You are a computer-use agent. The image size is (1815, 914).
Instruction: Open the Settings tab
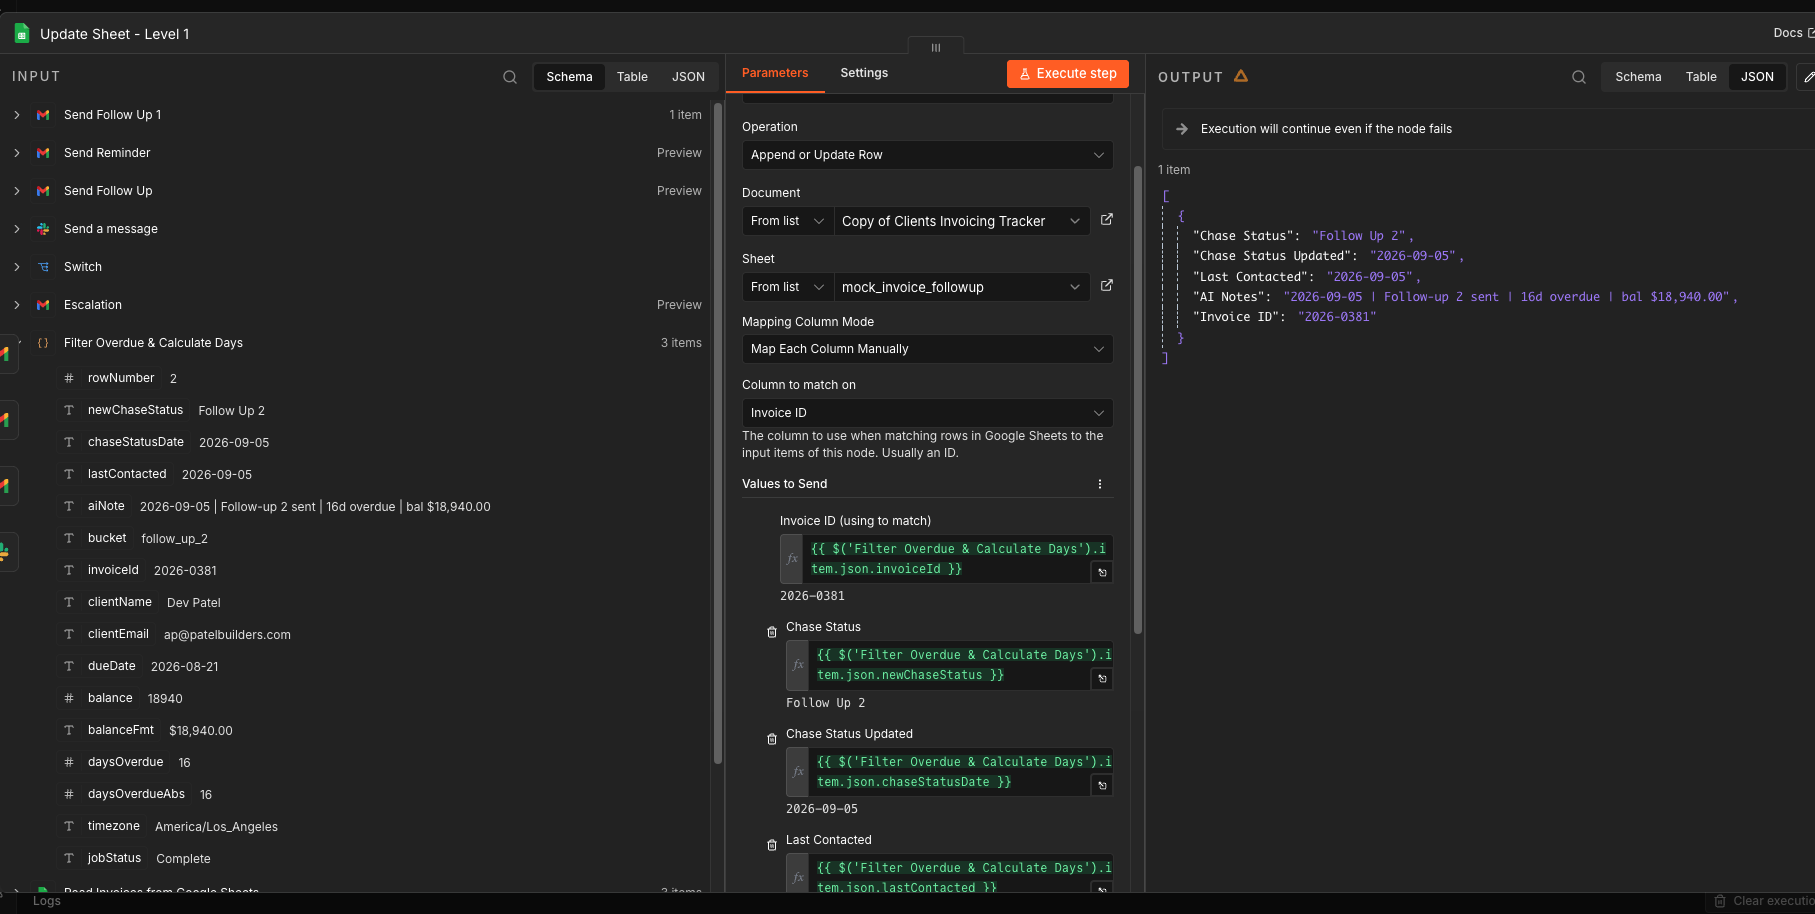point(864,73)
